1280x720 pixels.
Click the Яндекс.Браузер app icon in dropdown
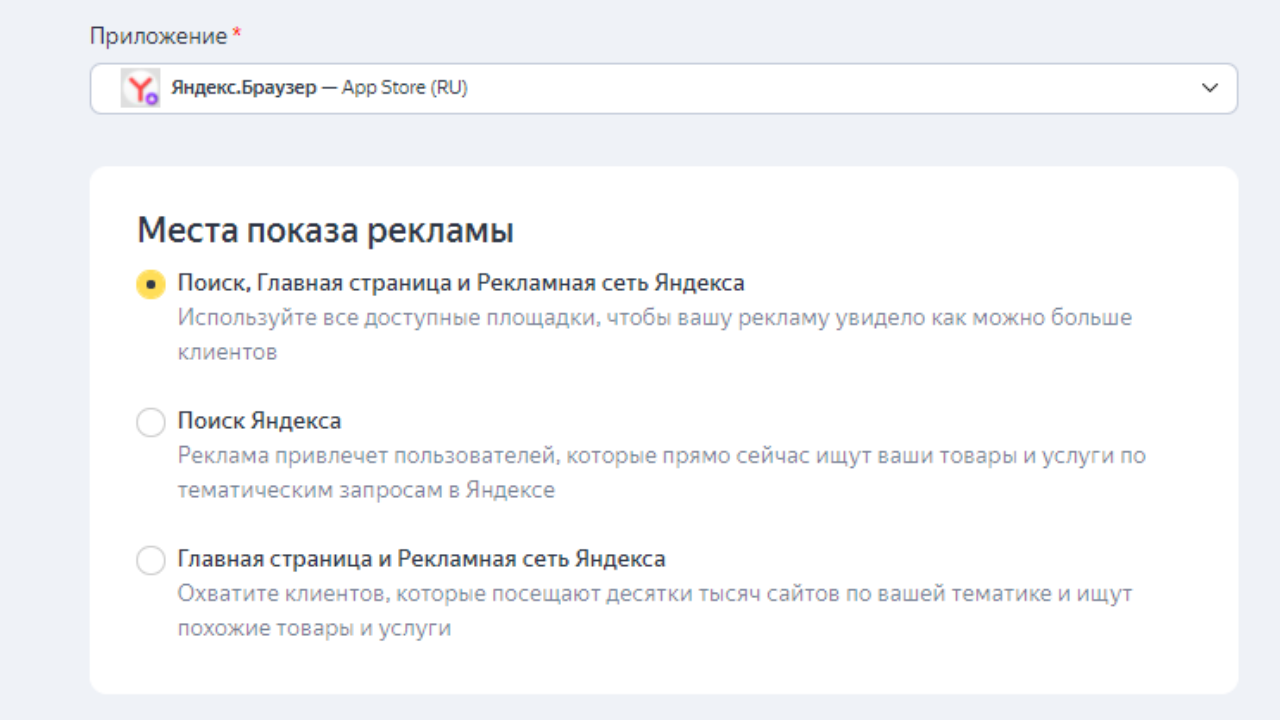click(140, 88)
